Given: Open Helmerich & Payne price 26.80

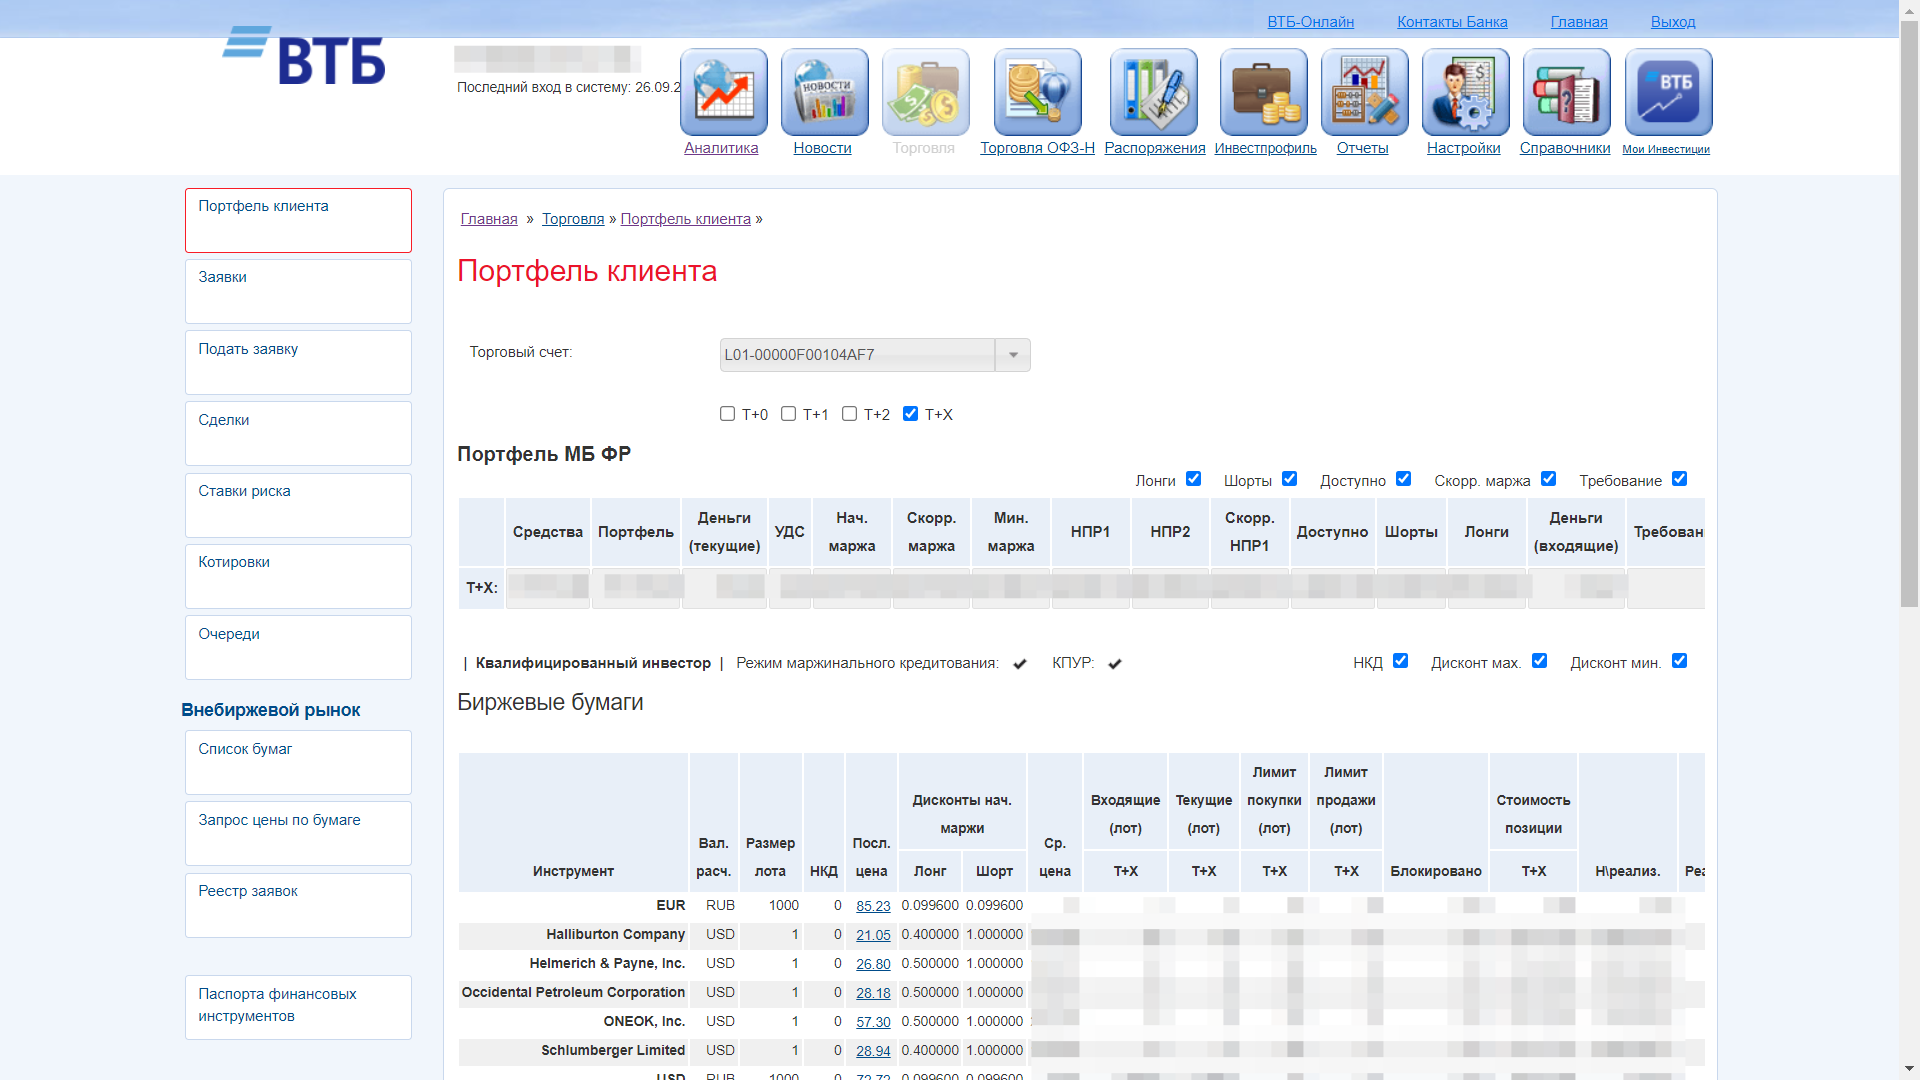Looking at the screenshot, I should coord(873,964).
